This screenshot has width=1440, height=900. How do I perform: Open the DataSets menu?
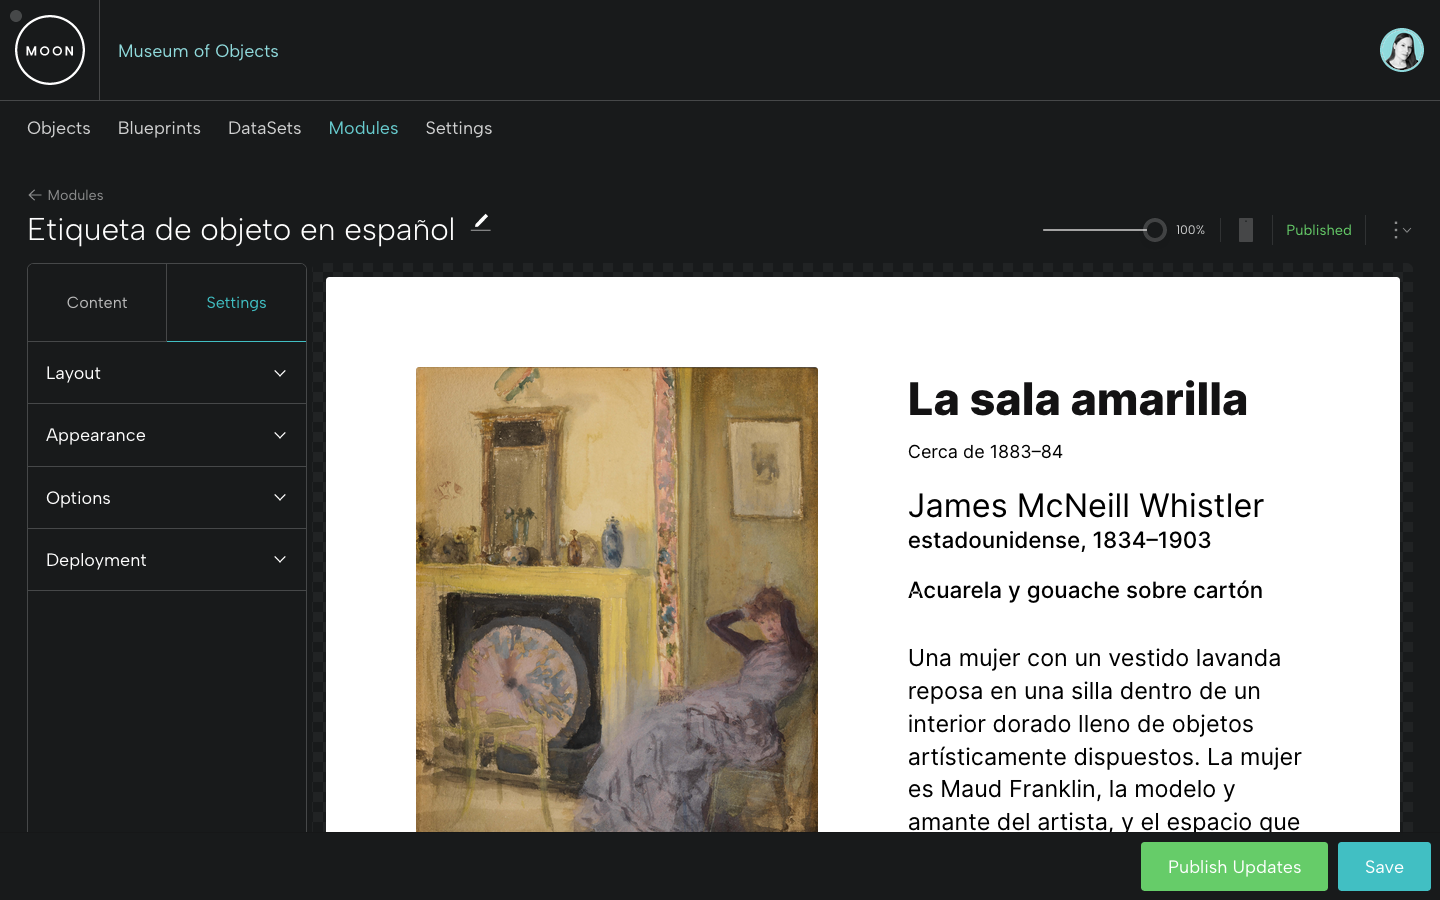coord(264,128)
